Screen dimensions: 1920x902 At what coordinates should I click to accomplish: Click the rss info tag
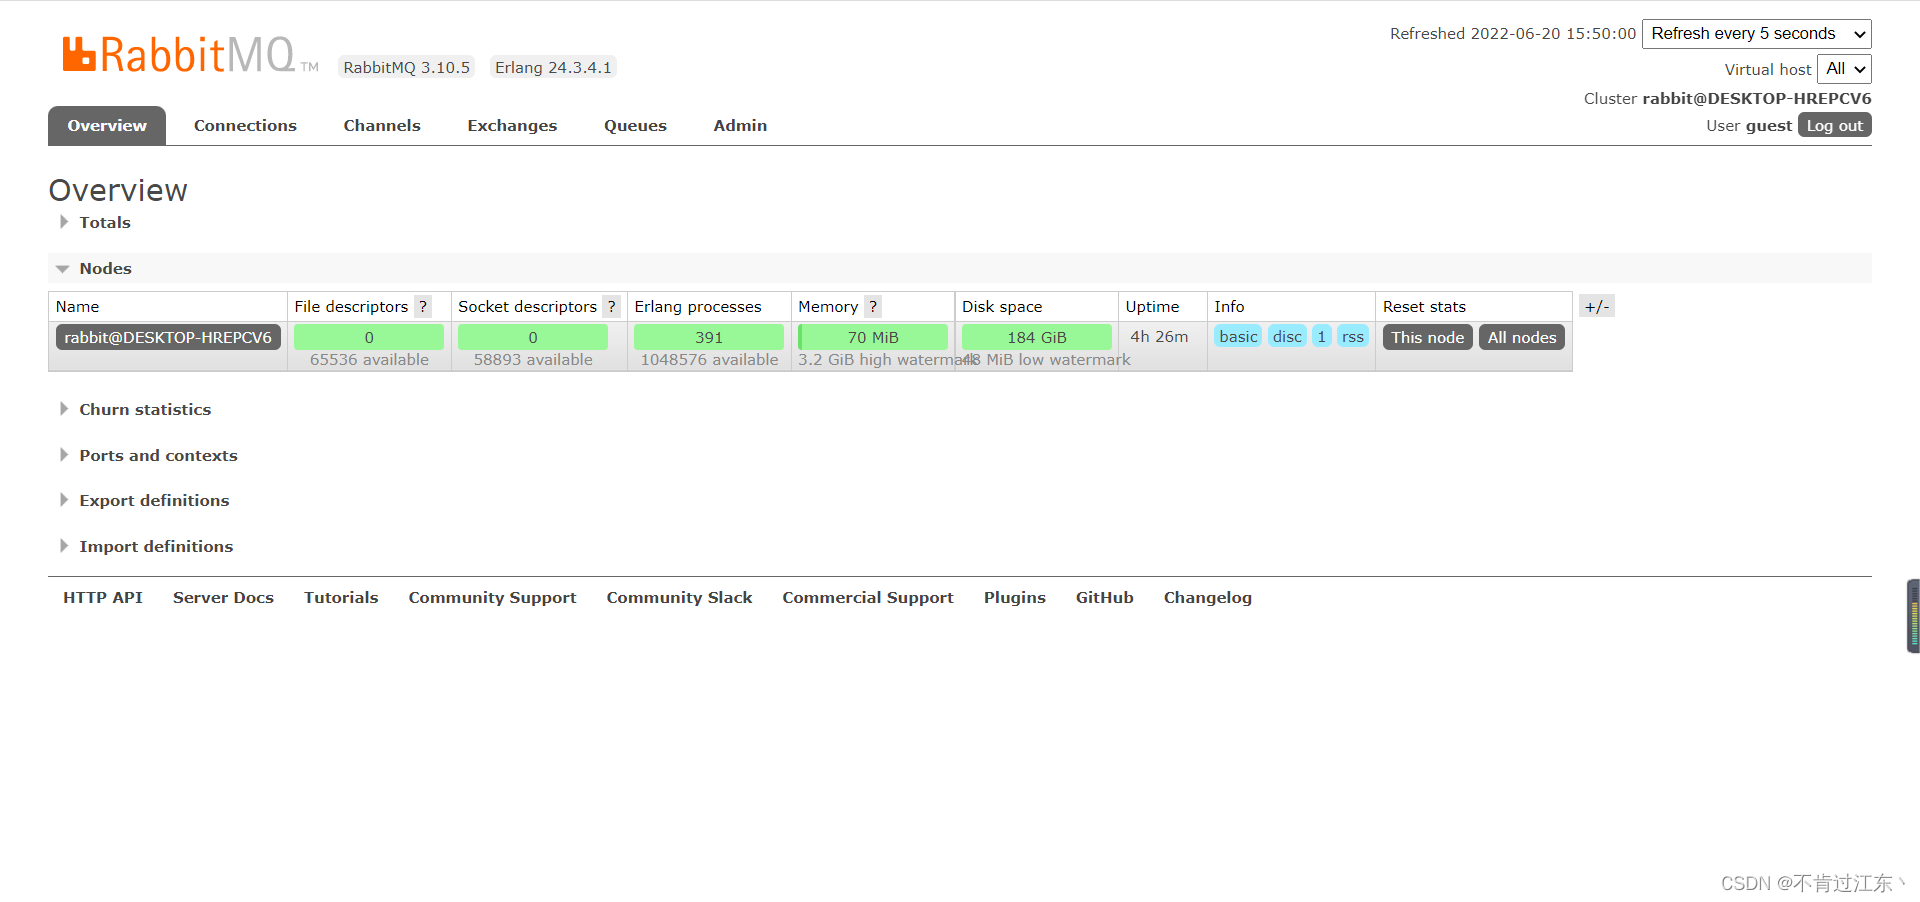[1353, 336]
